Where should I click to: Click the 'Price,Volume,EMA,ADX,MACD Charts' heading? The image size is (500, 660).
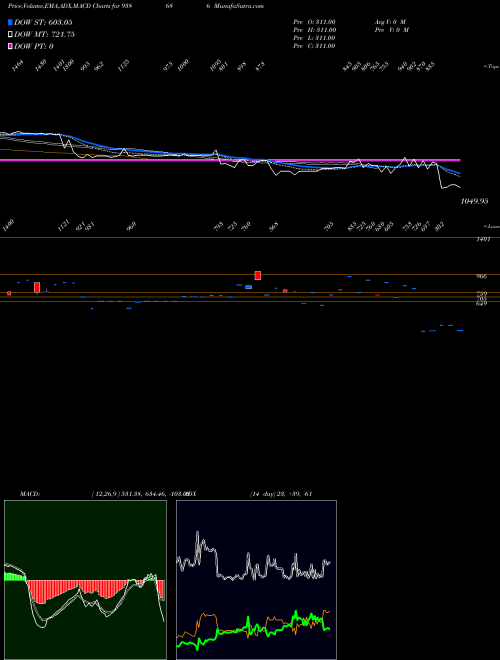coord(61,6)
